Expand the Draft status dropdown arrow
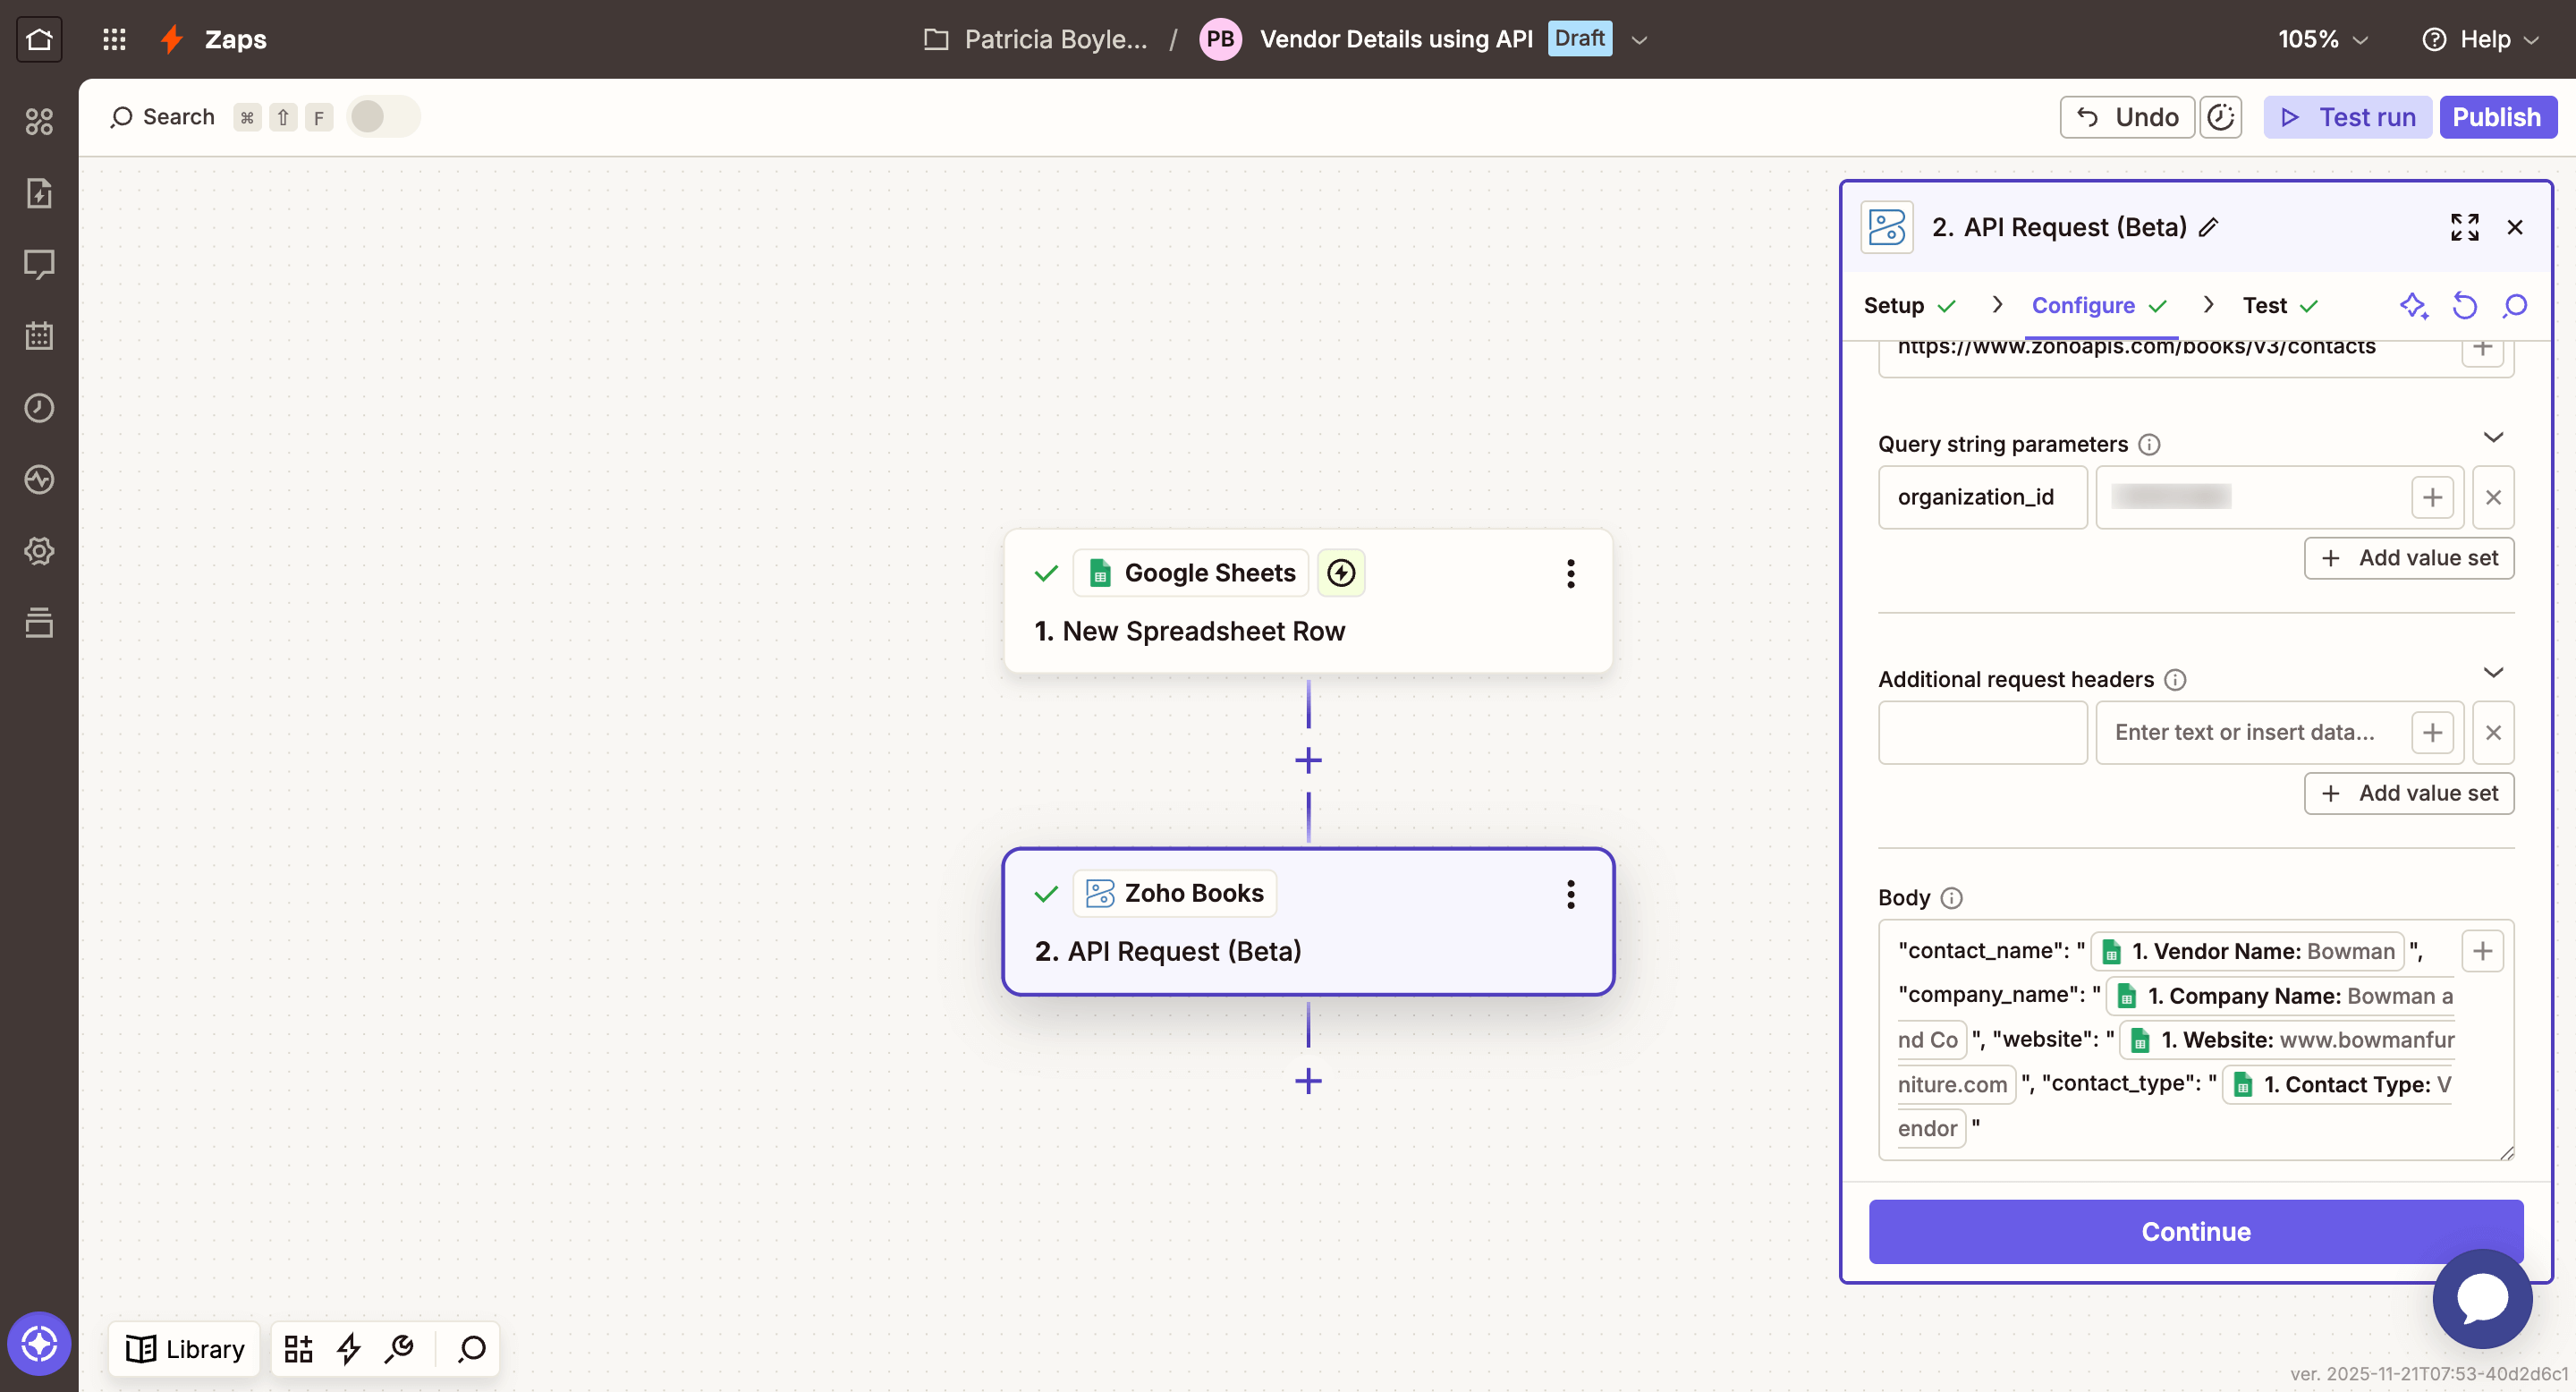Viewport: 2576px width, 1392px height. 1639,40
